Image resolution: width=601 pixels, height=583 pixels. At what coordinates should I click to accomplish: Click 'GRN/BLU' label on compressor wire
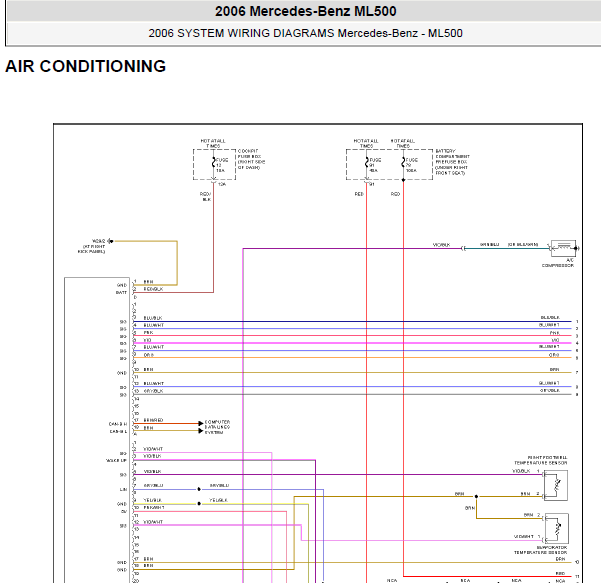(x=489, y=244)
